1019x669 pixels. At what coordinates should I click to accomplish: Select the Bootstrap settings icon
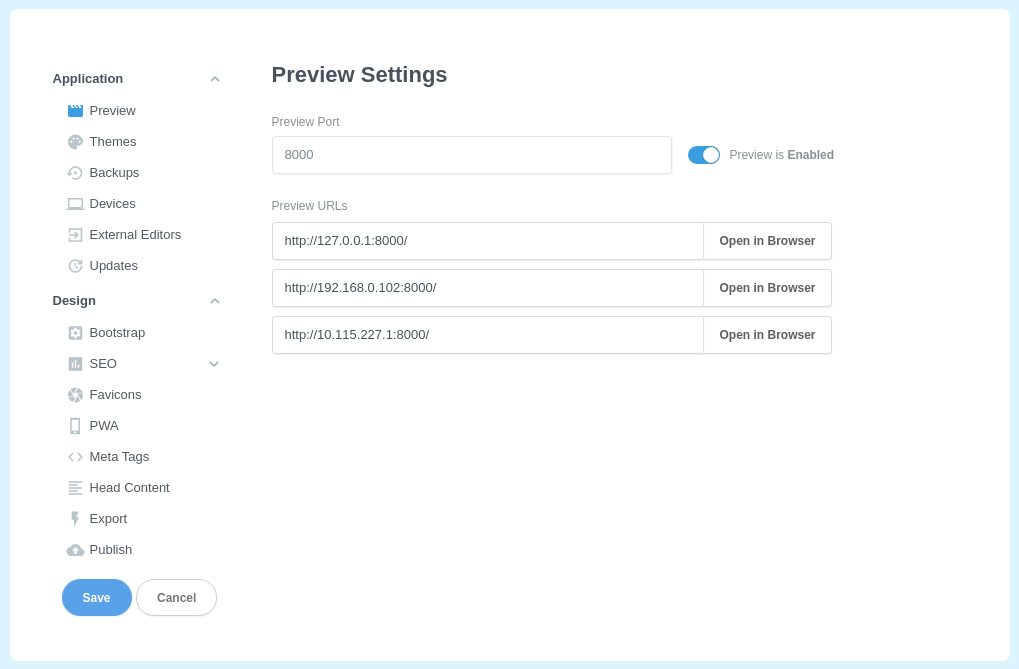tap(75, 332)
